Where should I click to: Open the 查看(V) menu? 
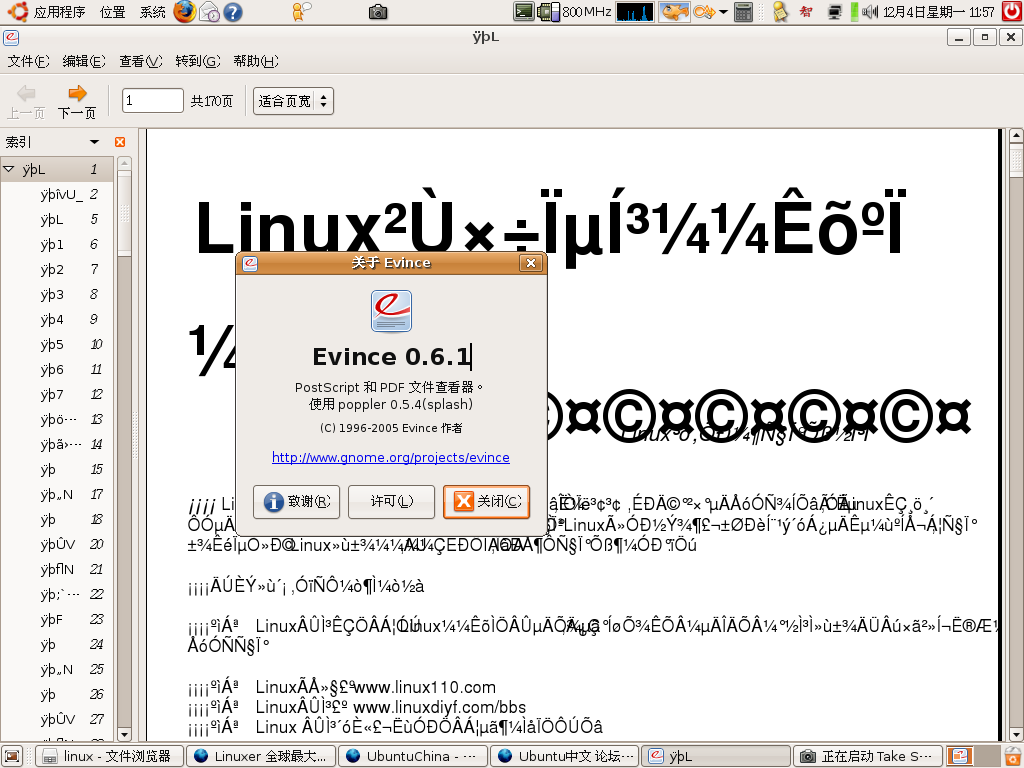coord(140,61)
